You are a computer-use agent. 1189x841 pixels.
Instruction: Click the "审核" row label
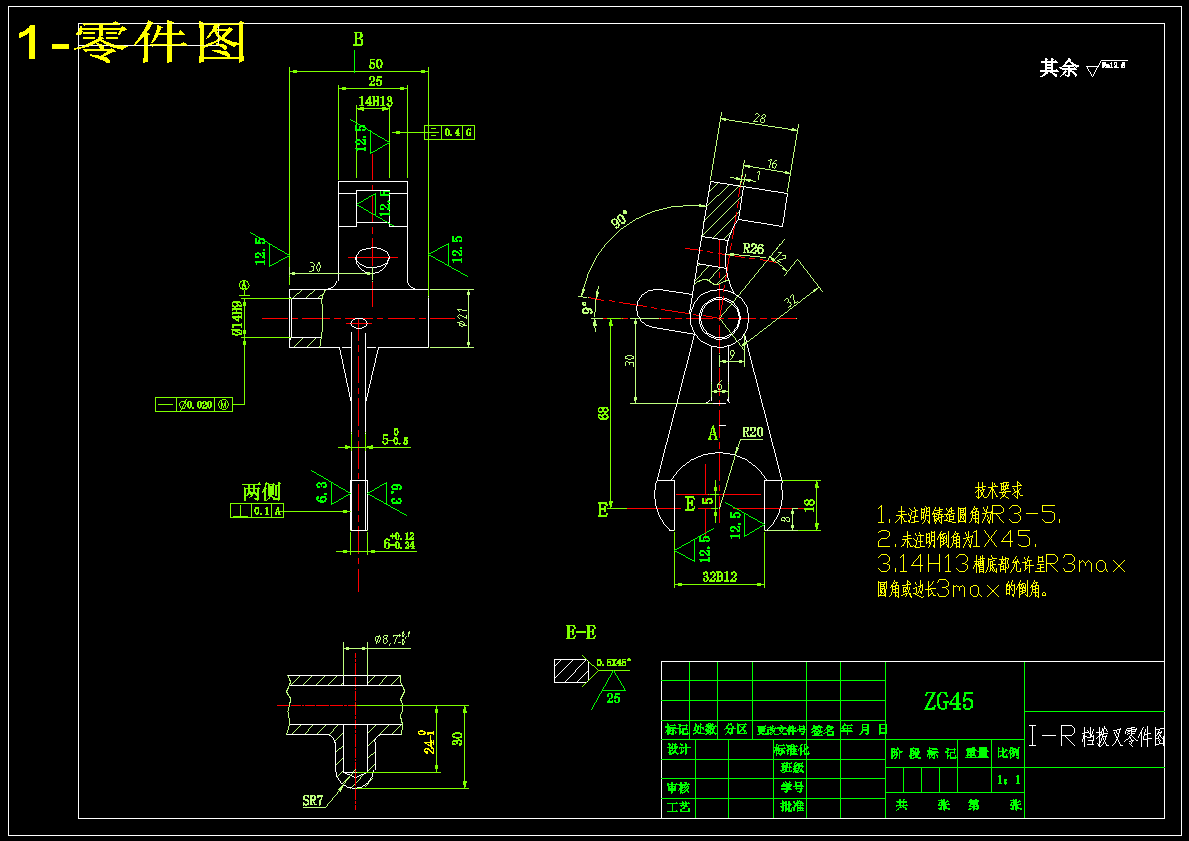(x=678, y=788)
